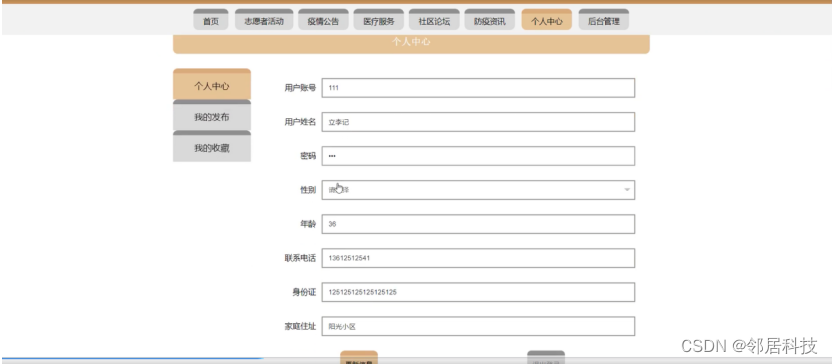Click the 性别 dropdown arrow

point(627,190)
